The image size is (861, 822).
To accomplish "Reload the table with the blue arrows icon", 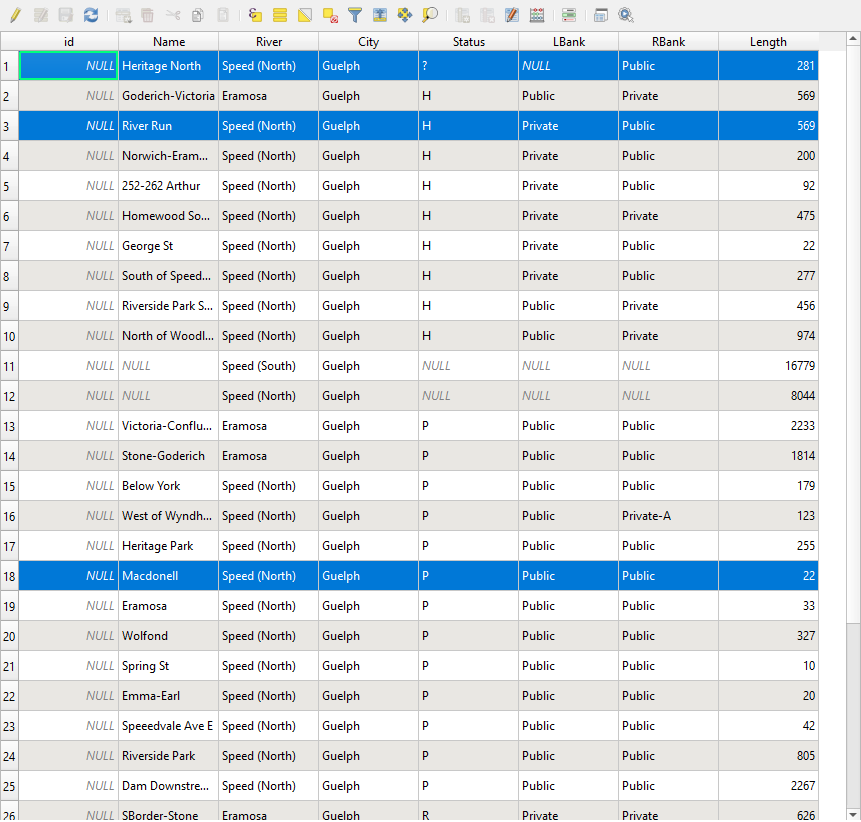I will click(x=91, y=15).
